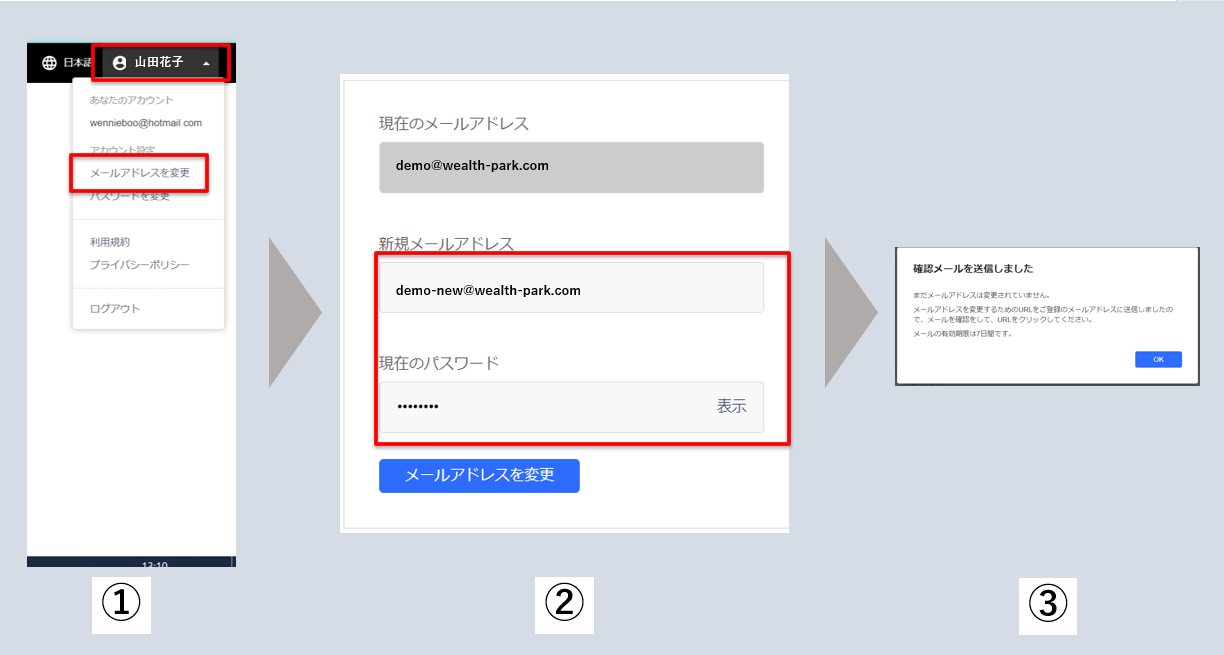The width and height of the screenshot is (1224, 655).
Task: Choose パスワードを変更 from the account menu
Action: pos(130,196)
